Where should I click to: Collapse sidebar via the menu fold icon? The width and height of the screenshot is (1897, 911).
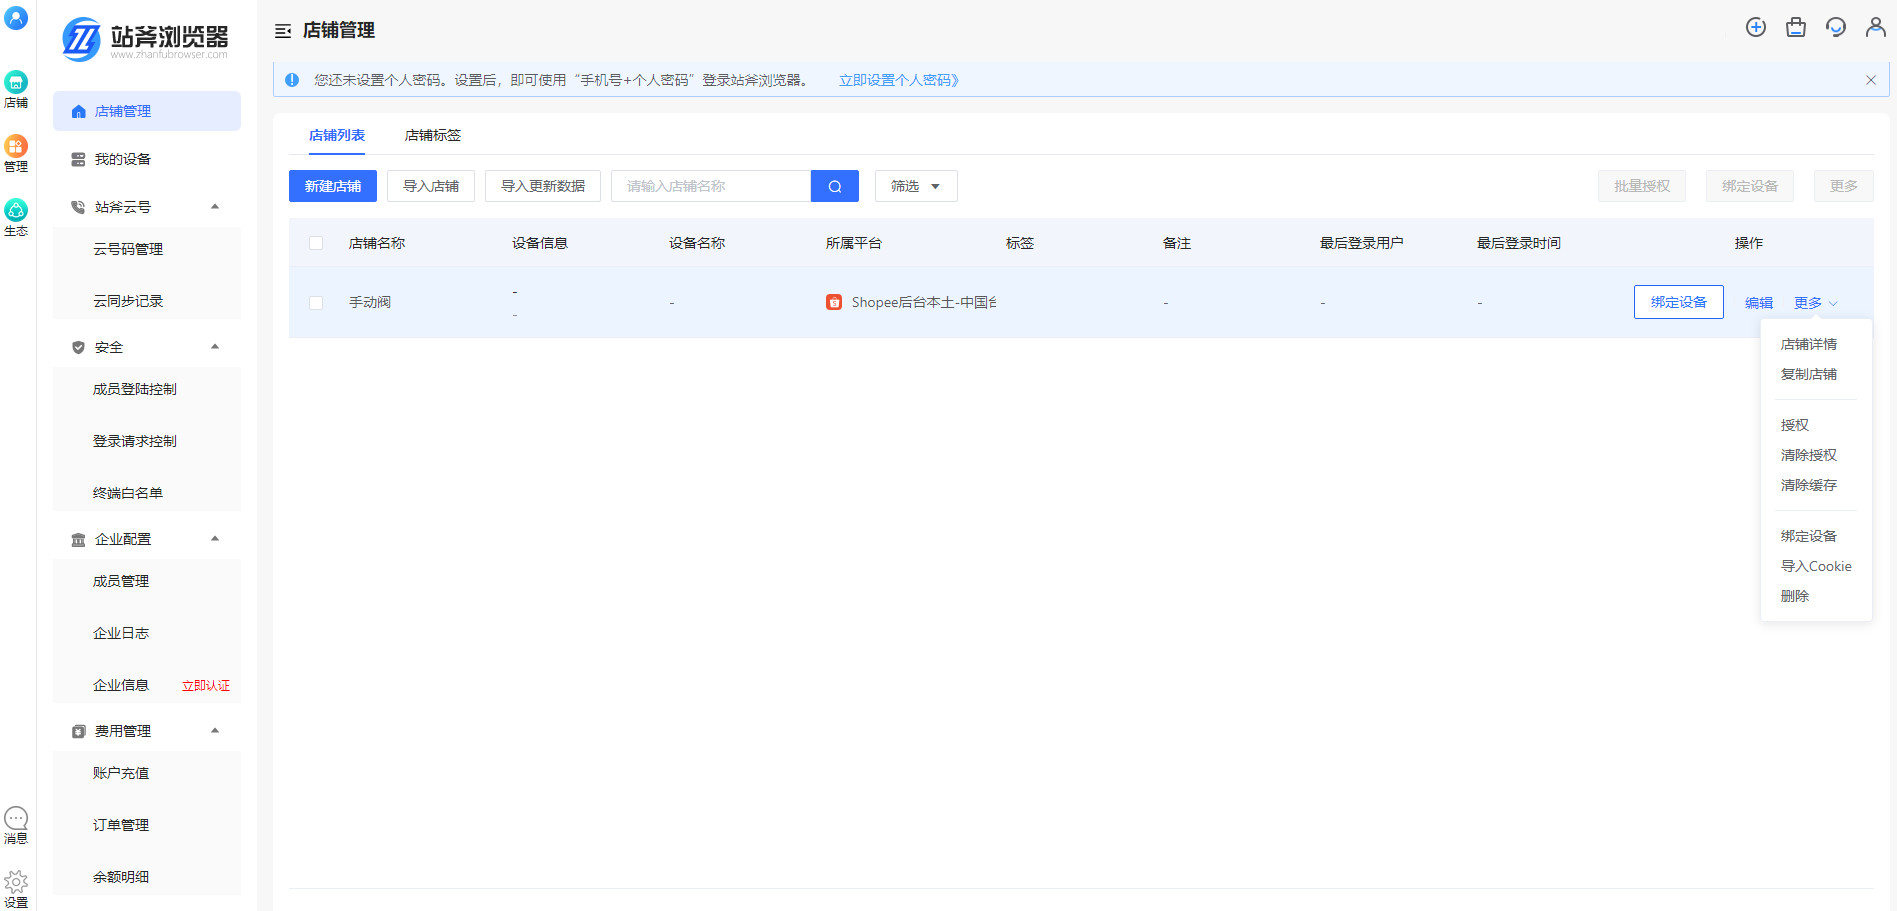[283, 31]
